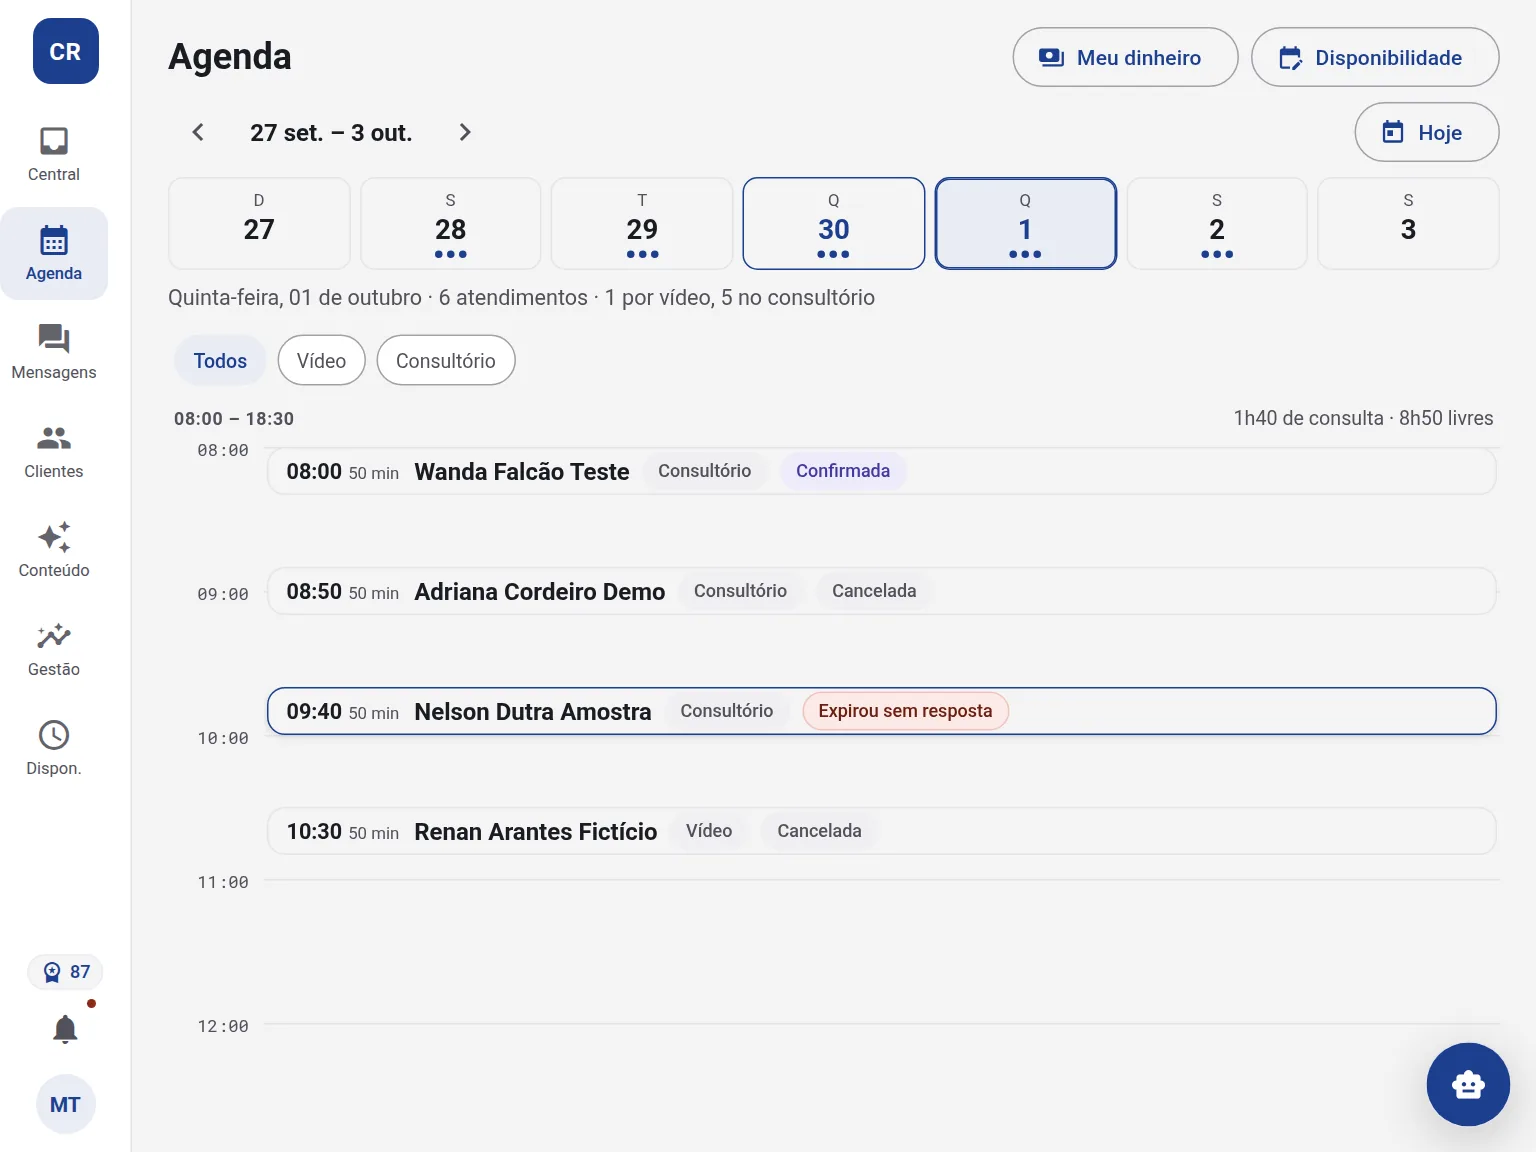Click Consultório tag on Nelson's appointment
1536x1152 pixels.
(x=727, y=711)
